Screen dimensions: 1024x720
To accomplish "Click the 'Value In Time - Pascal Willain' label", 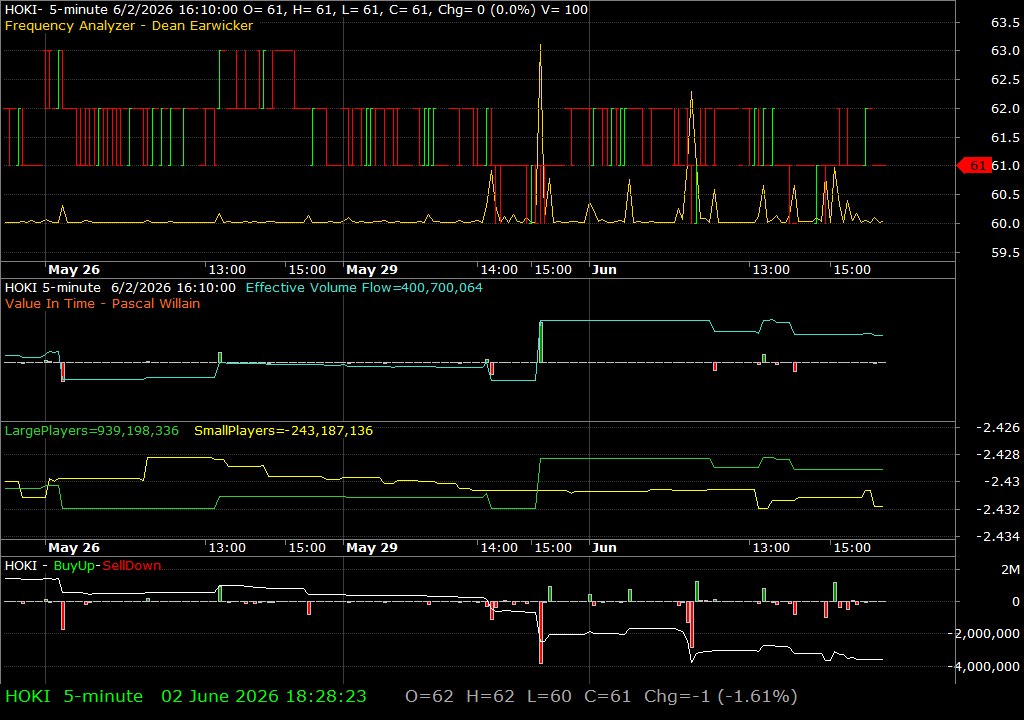I will click(x=103, y=303).
